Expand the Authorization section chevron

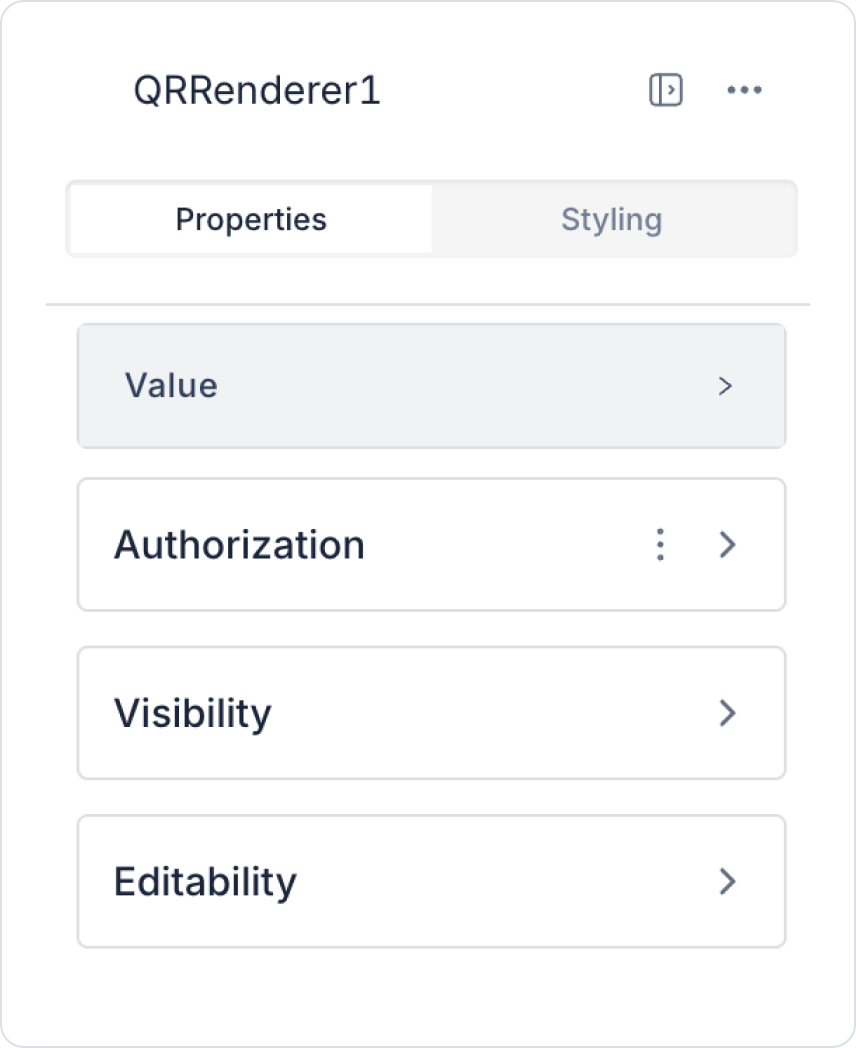point(728,545)
